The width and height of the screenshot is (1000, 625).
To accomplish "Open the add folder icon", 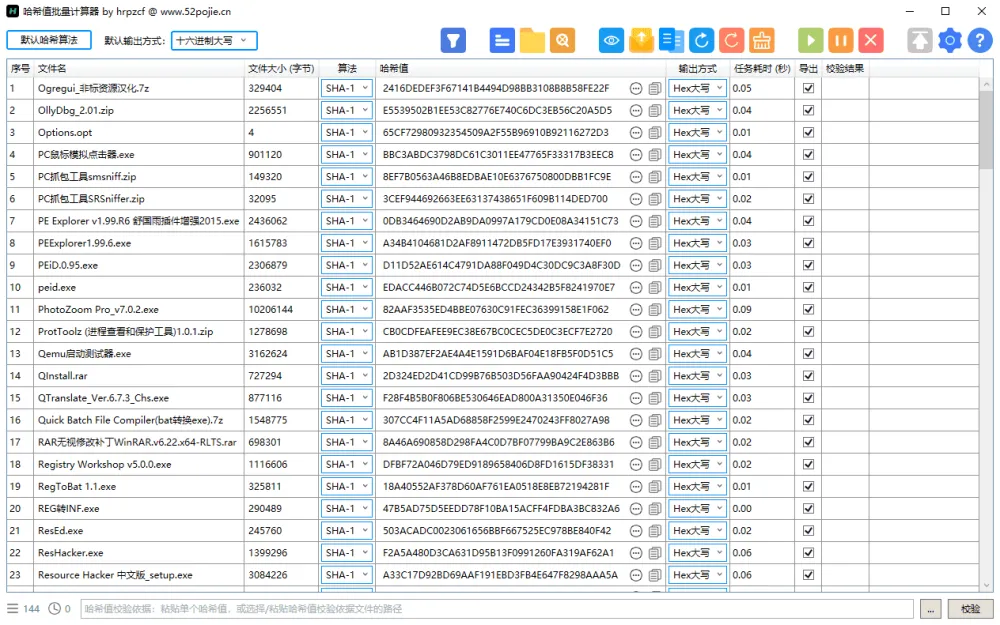I will 531,40.
